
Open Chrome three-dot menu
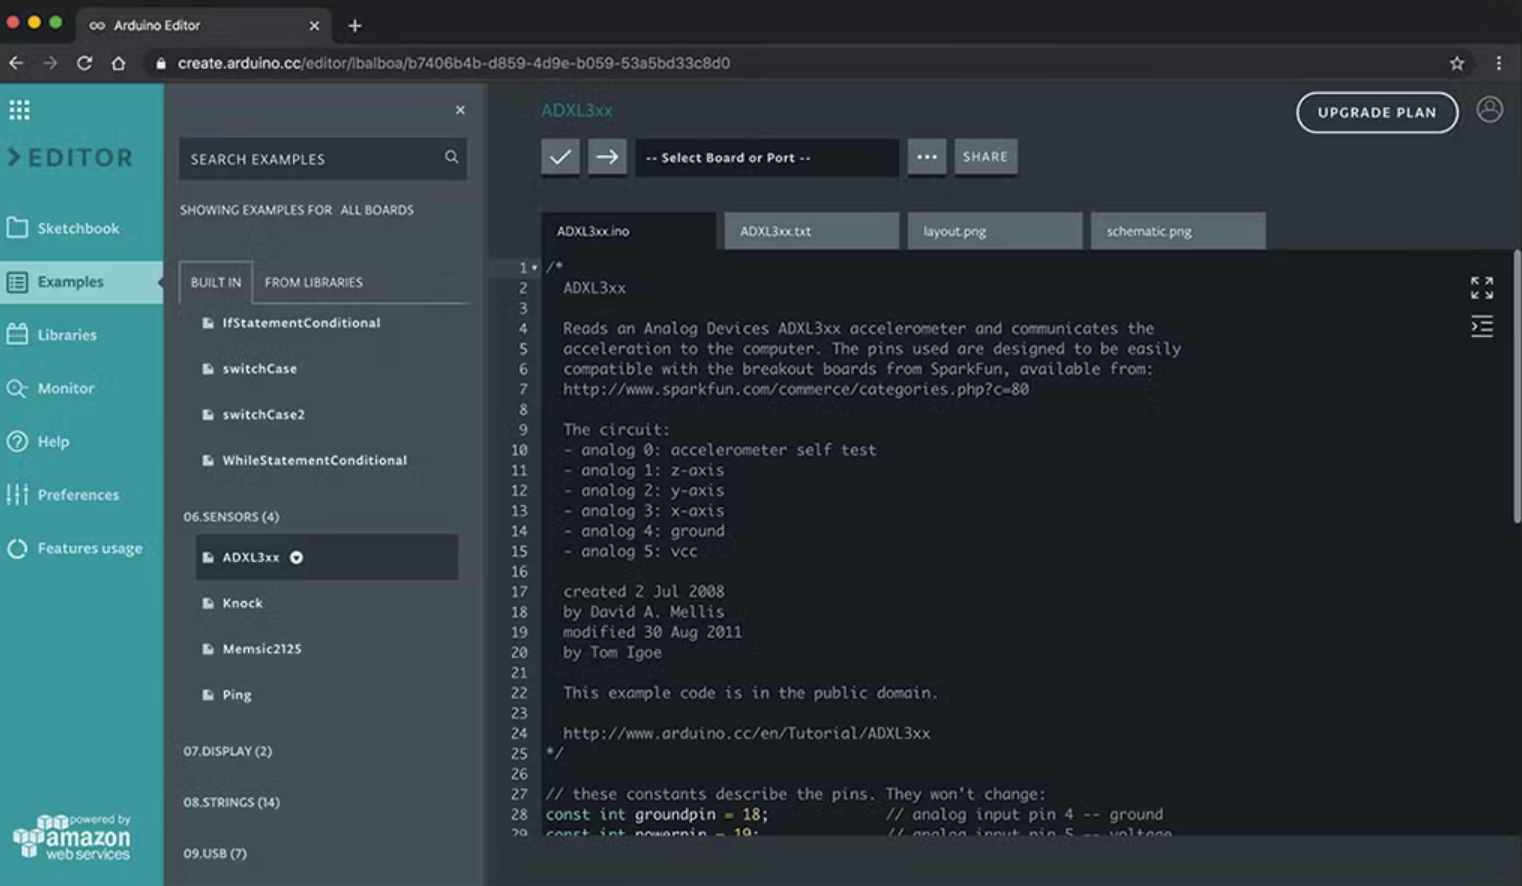click(x=1498, y=63)
